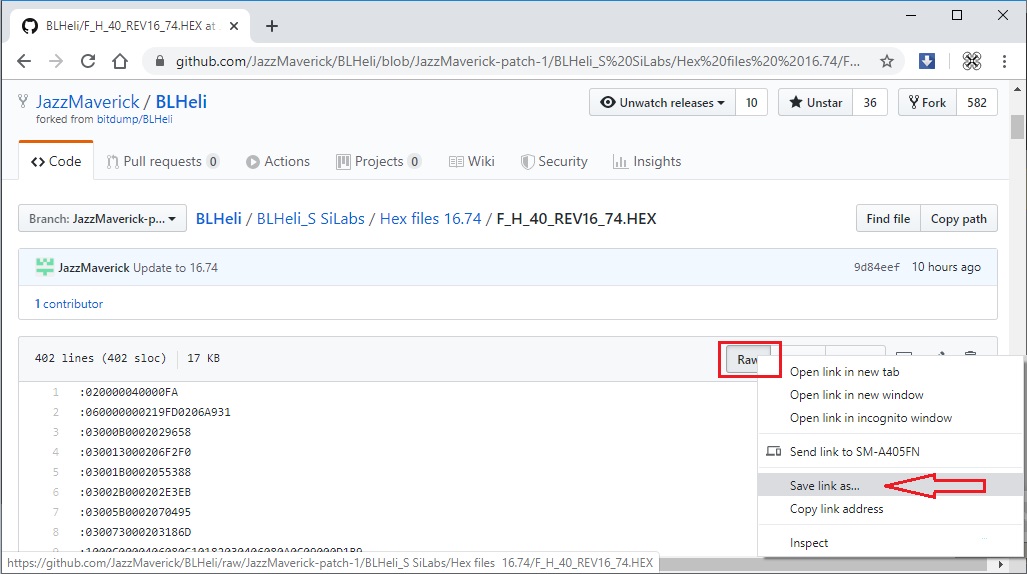Go to the browser home icon

click(120, 62)
